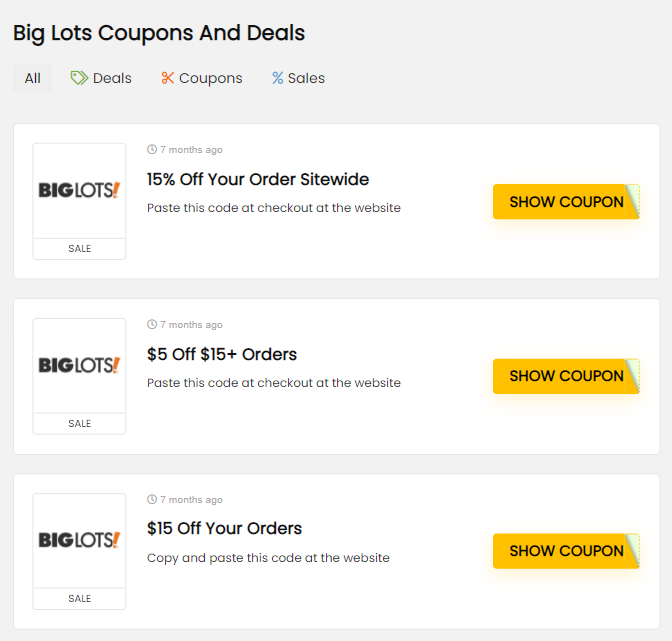This screenshot has height=641, width=672.
Task: Click Big Lots logo in first coupon card
Action: 79,190
